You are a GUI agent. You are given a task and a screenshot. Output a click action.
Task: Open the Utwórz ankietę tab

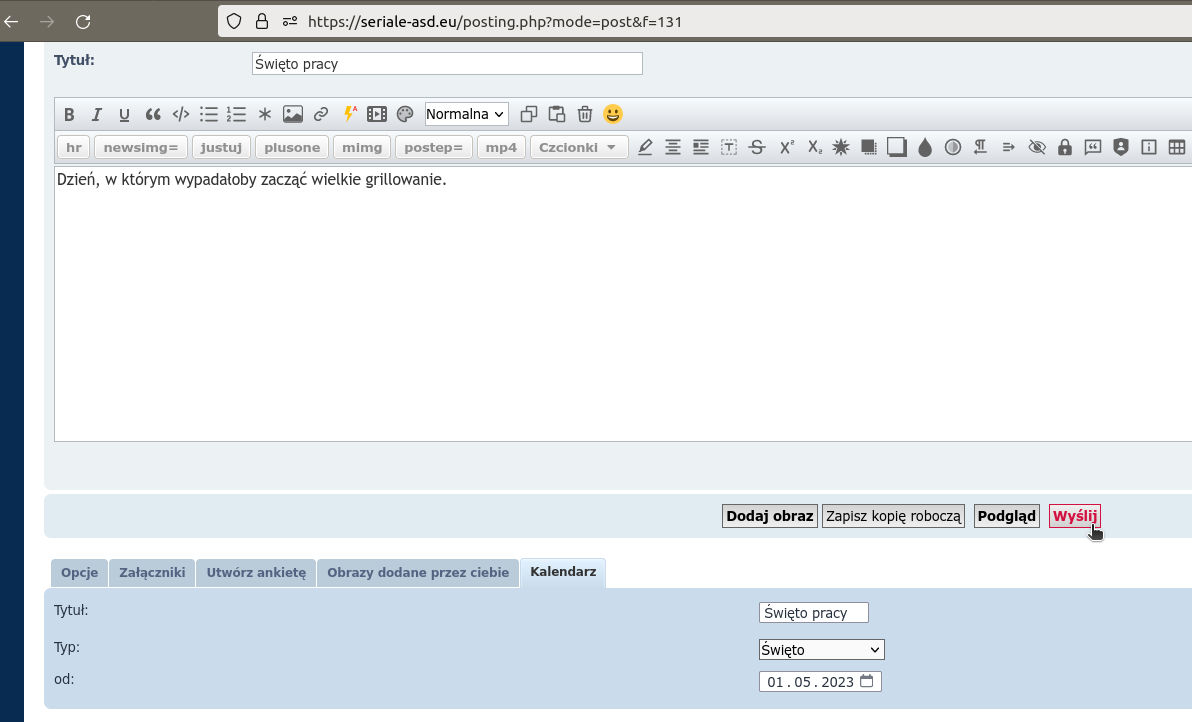coord(256,573)
